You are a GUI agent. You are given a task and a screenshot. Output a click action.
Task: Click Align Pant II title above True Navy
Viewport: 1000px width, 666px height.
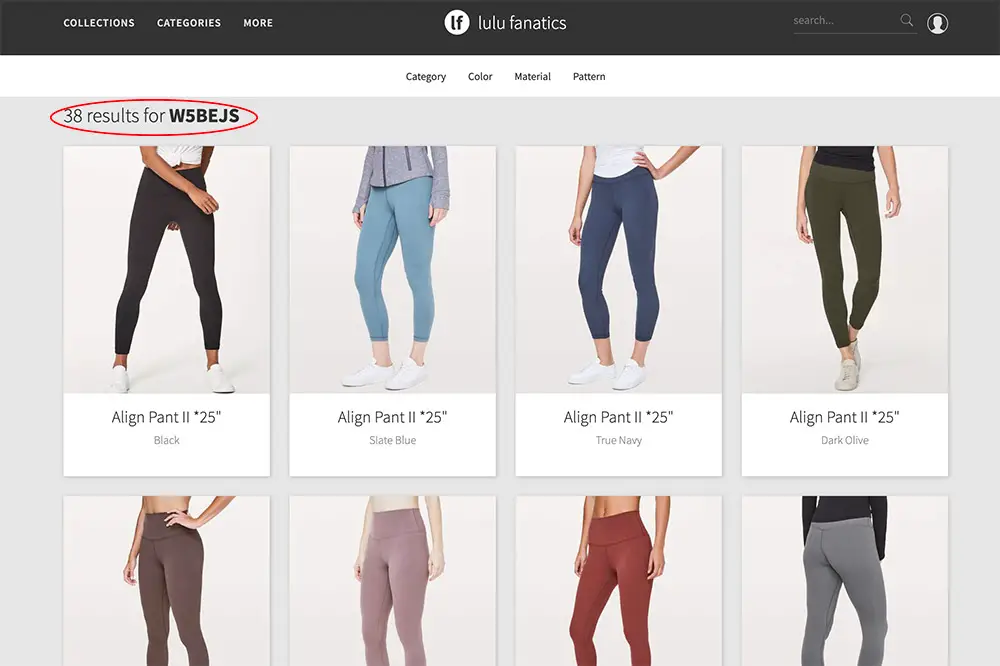coord(619,417)
